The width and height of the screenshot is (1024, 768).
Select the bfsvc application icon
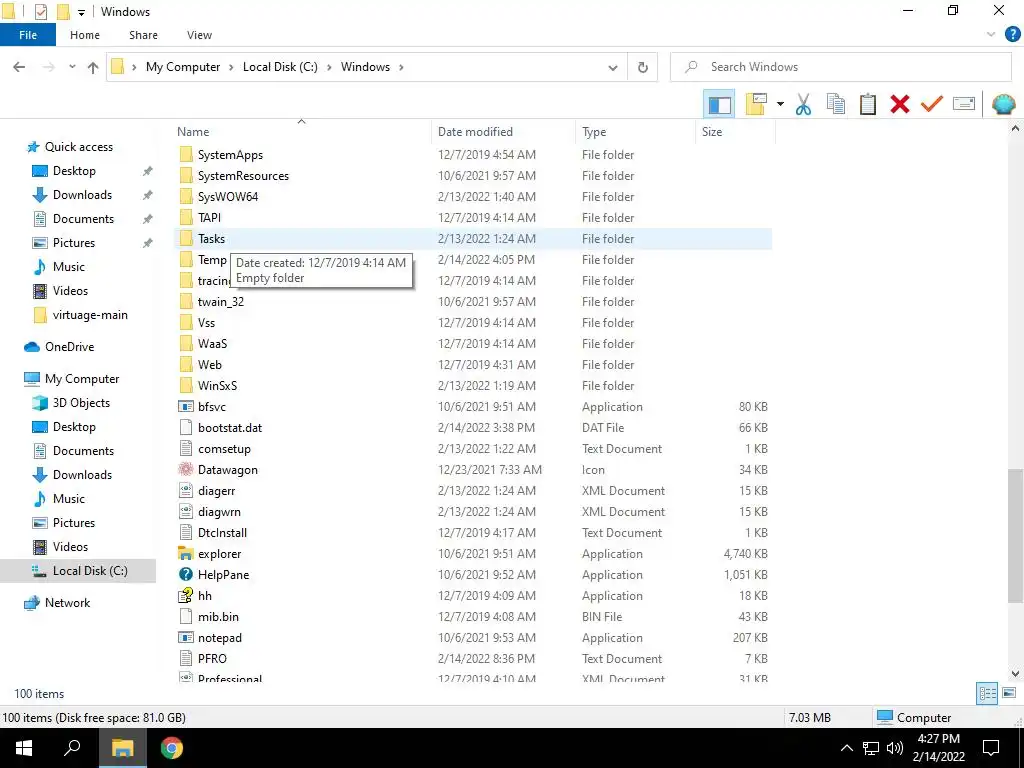click(186, 407)
